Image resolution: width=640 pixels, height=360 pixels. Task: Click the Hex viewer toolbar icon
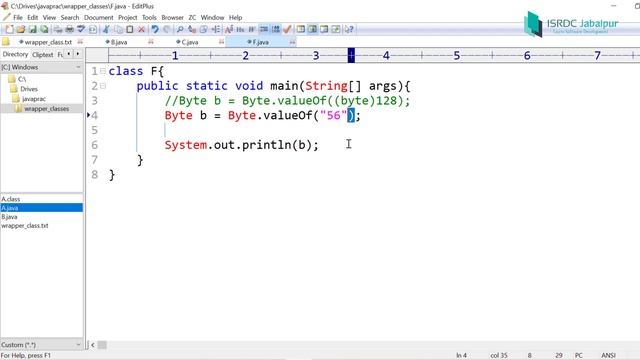[x=240, y=29]
